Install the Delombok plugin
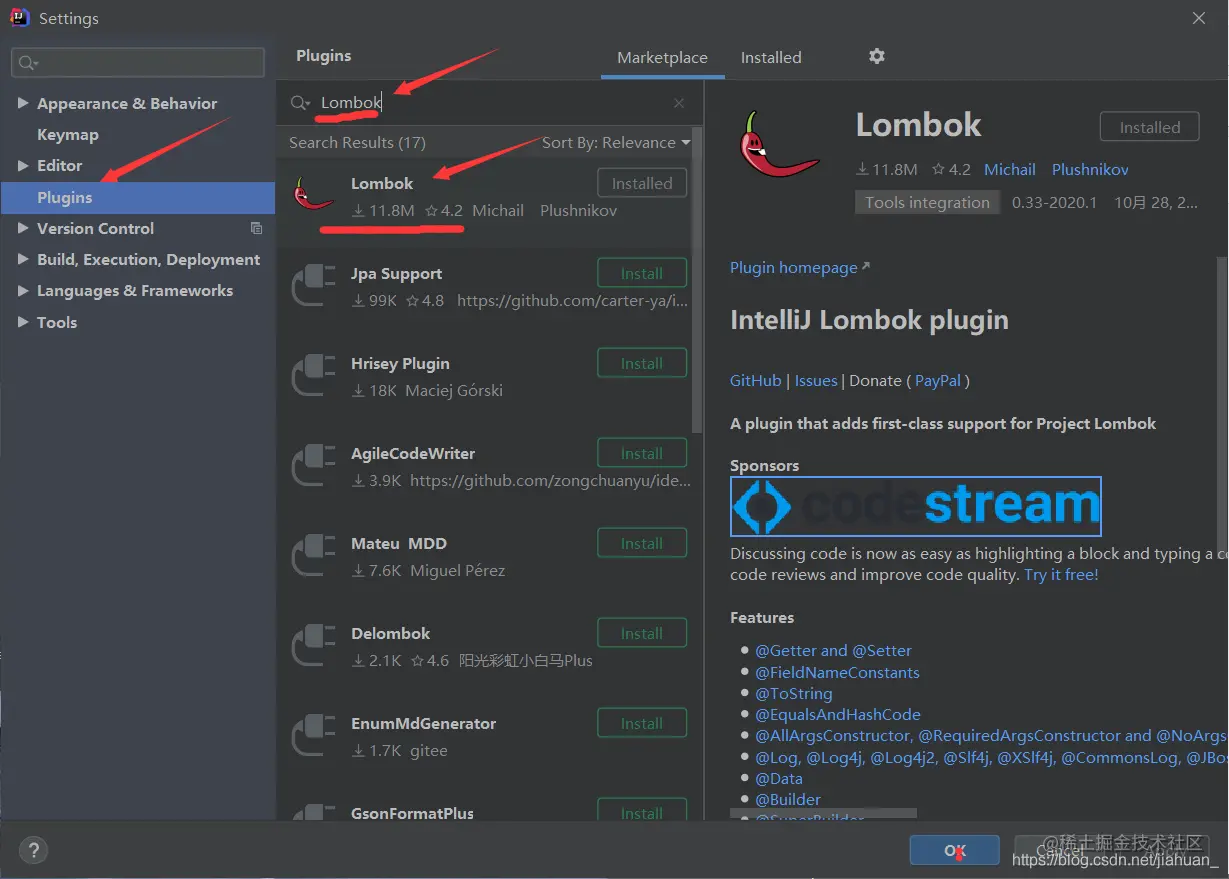This screenshot has height=879, width=1229. [642, 633]
